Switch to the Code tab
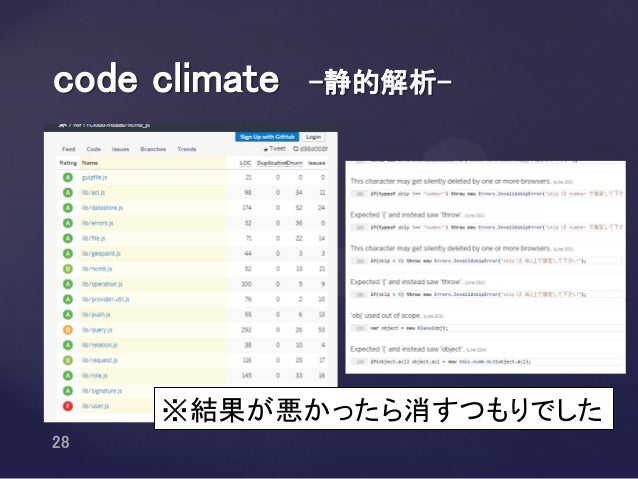Screen dimensions: 638x479 [x=94, y=149]
